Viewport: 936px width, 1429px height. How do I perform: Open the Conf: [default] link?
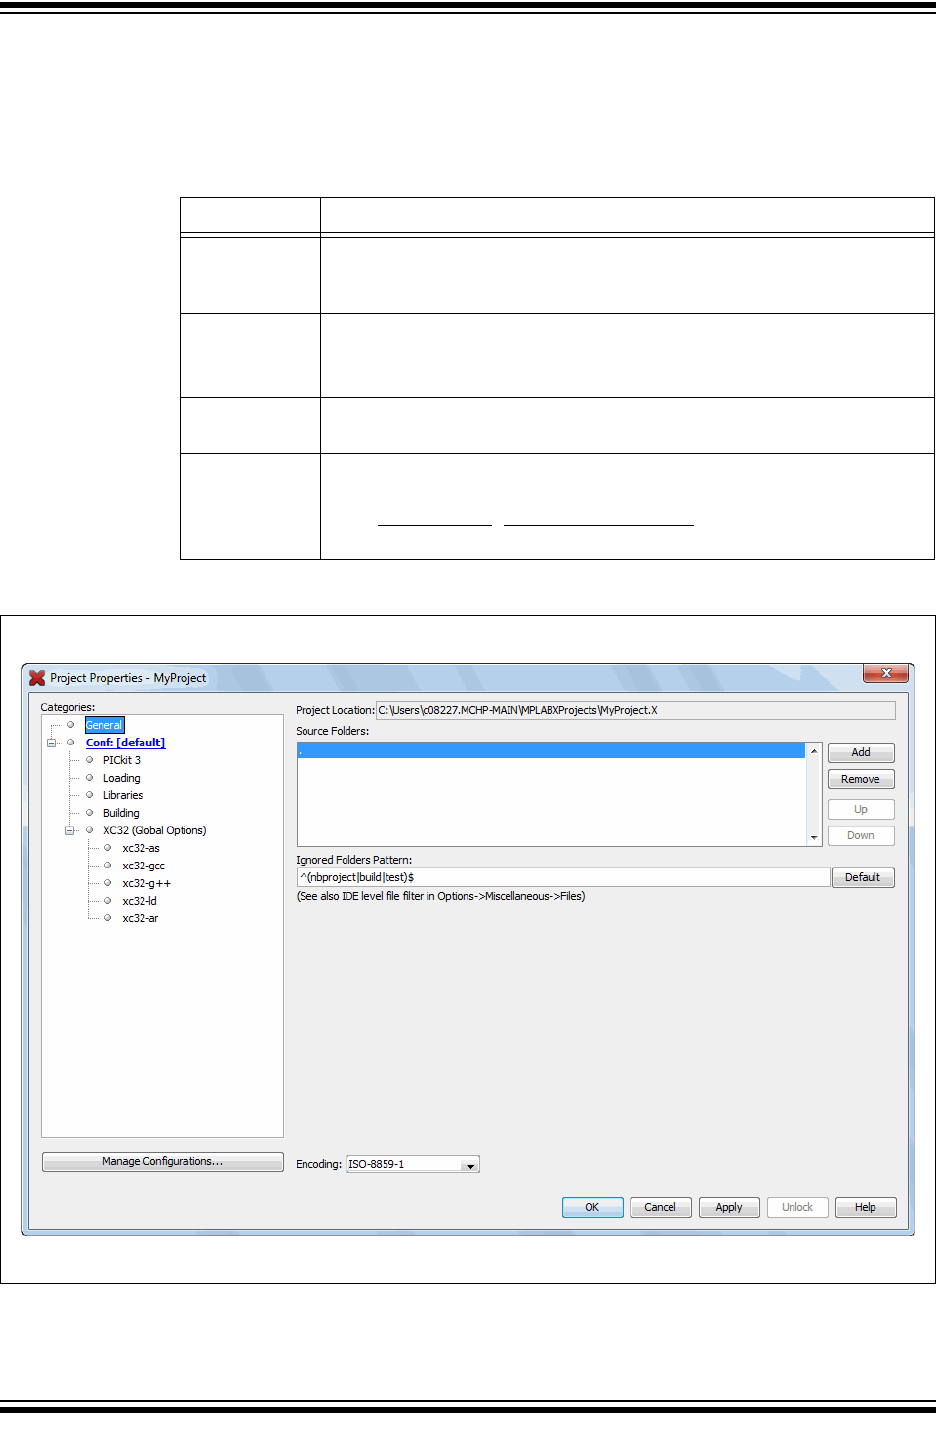click(125, 743)
